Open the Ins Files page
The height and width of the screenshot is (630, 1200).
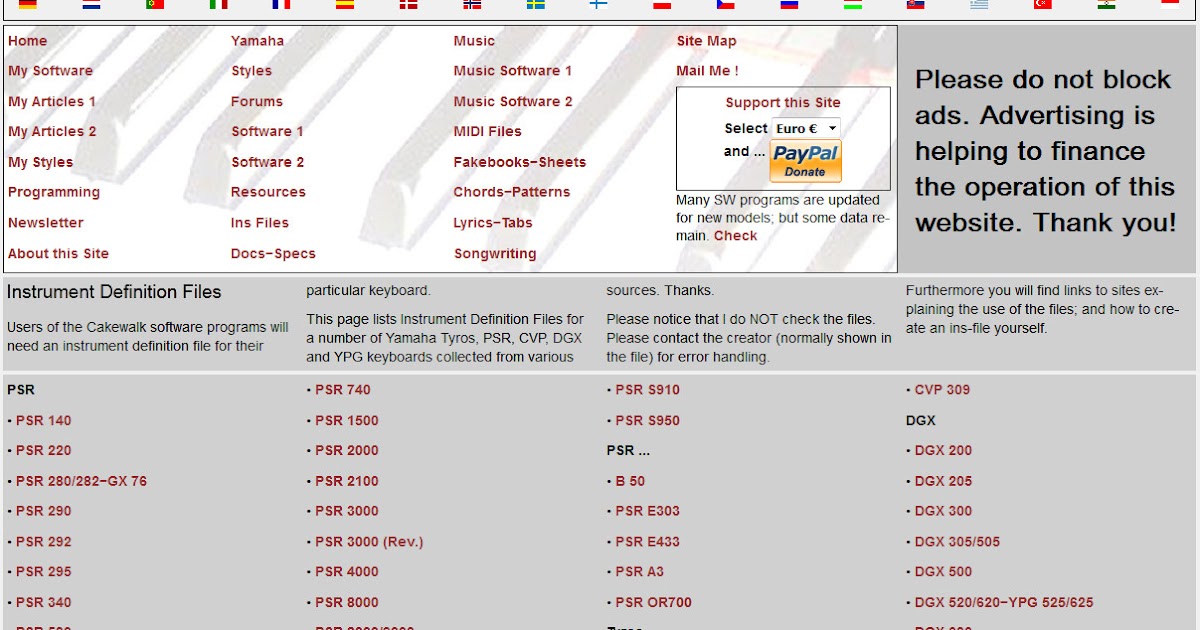pyautogui.click(x=260, y=223)
